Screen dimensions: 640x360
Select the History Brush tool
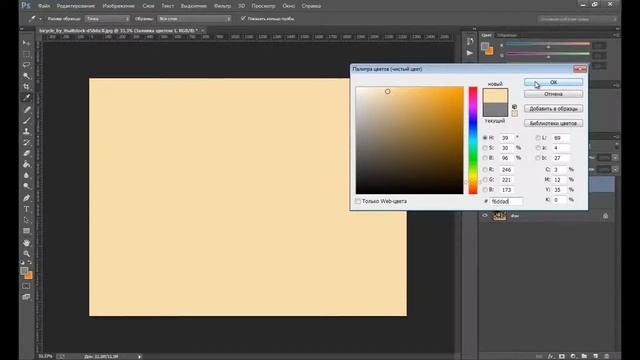coord(27,142)
